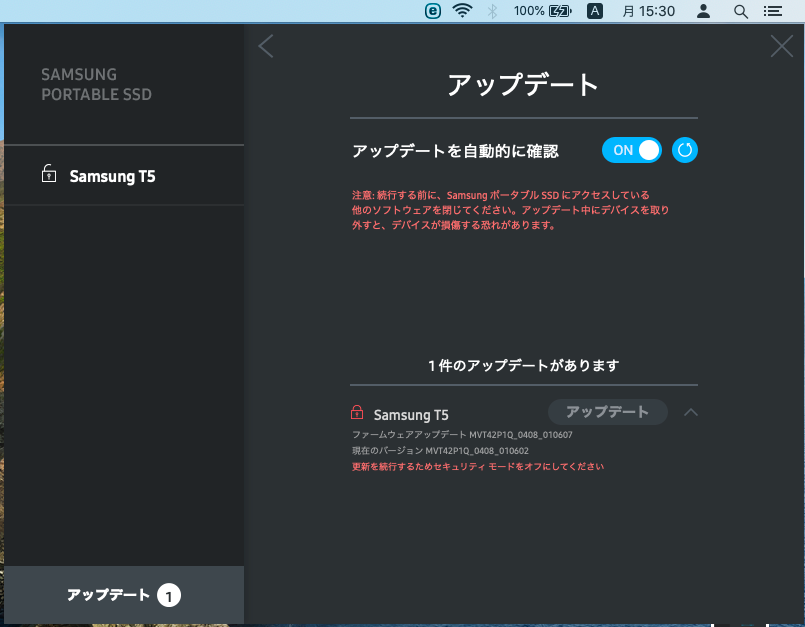805x627 pixels.
Task: Click the Bluetooth icon in the menu bar
Action: (x=491, y=11)
